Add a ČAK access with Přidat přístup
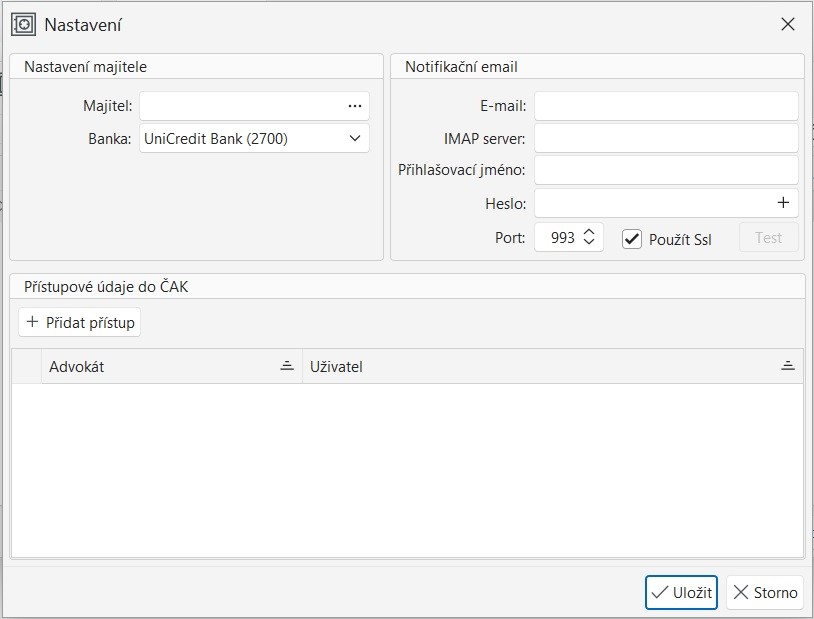 click(x=80, y=322)
